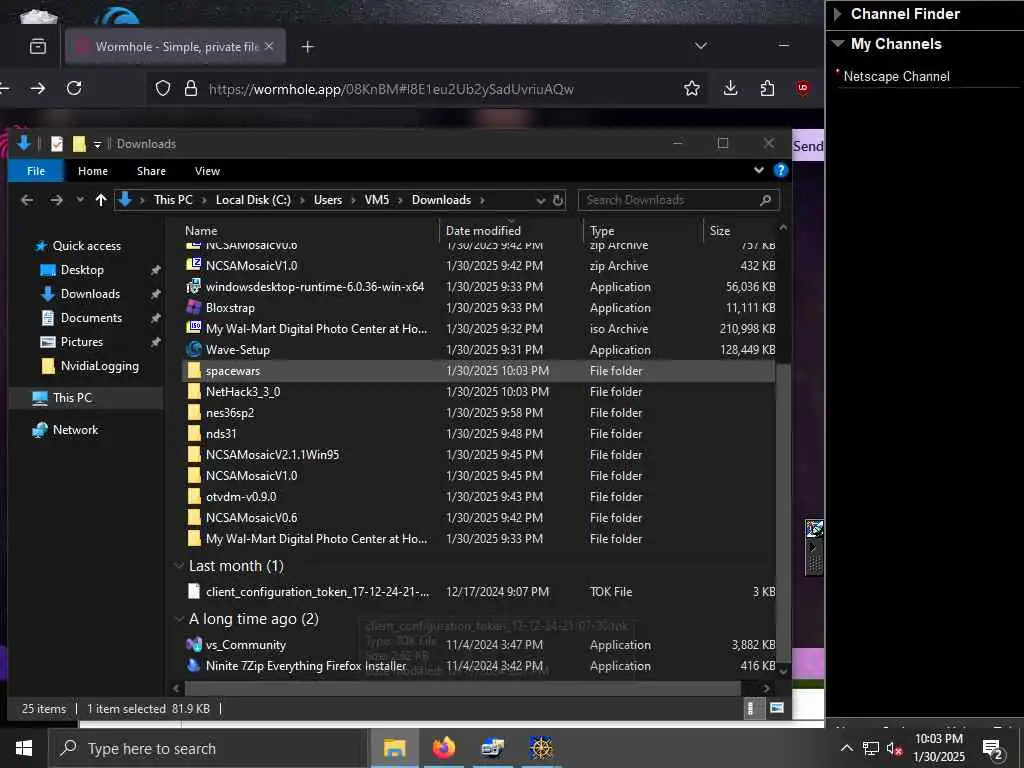This screenshot has height=768, width=1024.
Task: Select the vs_Community application file
Action: pos(246,645)
